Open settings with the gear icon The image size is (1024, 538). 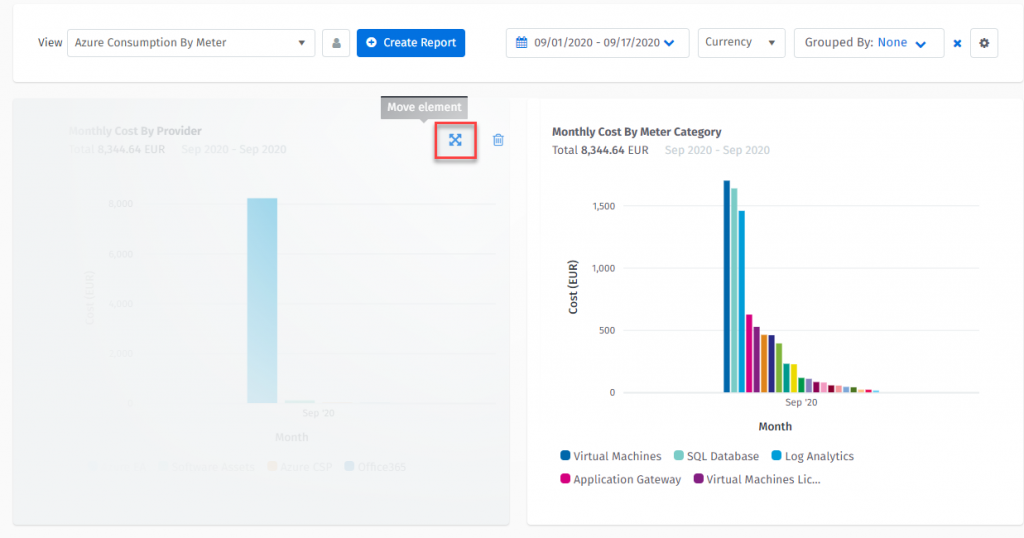(984, 43)
